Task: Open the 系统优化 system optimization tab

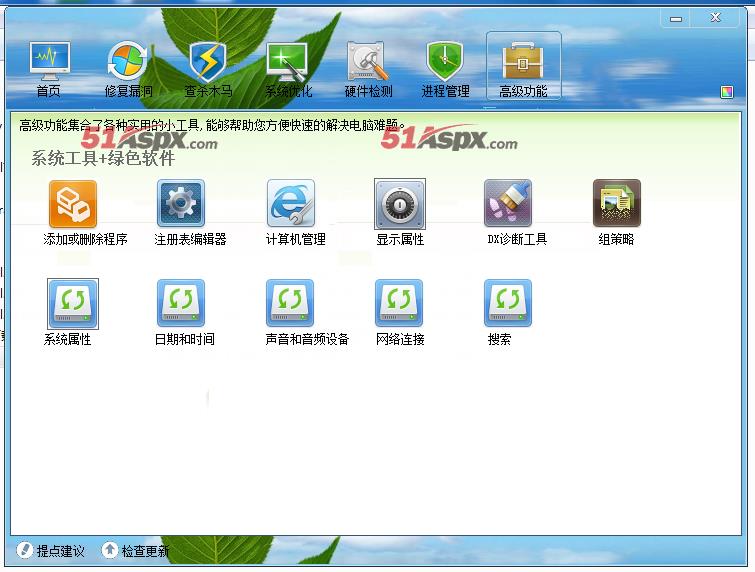Action: [x=288, y=68]
